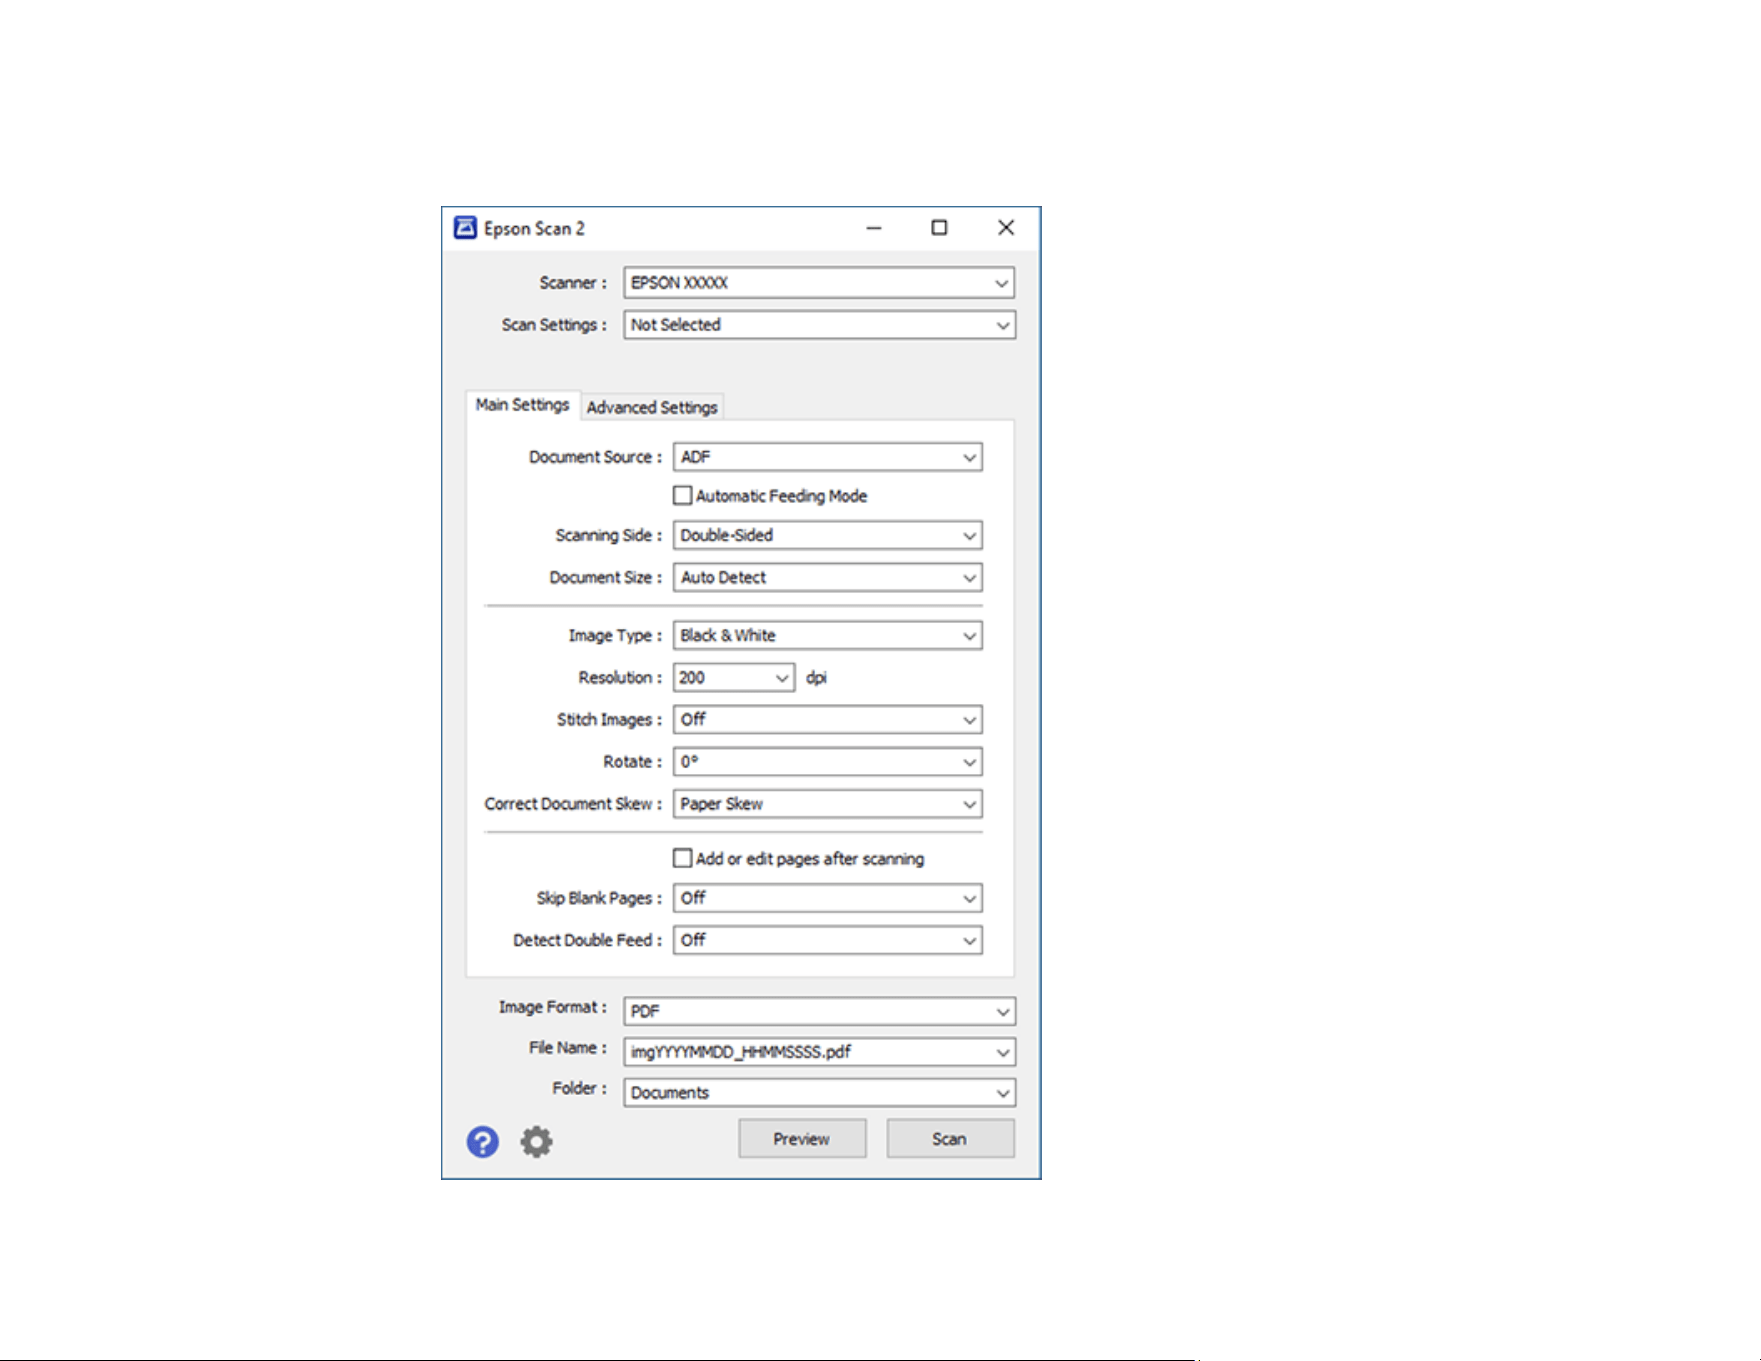Click the Epson Scan 2 app icon

pyautogui.click(x=465, y=228)
